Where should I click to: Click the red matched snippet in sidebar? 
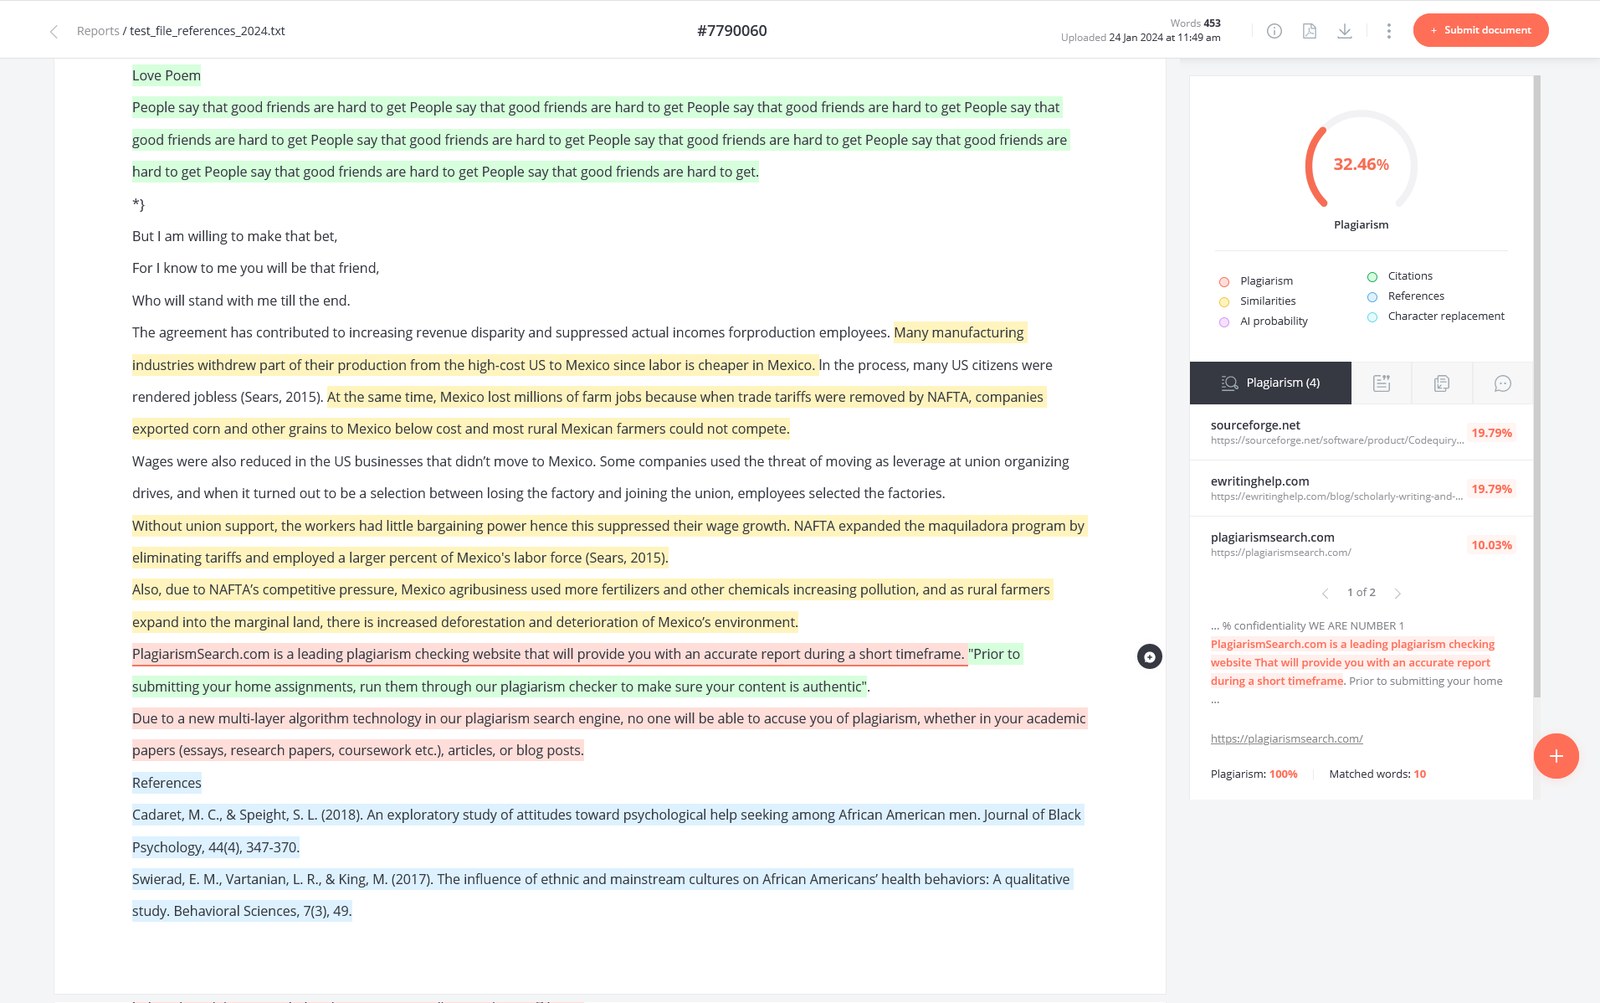pos(1352,662)
